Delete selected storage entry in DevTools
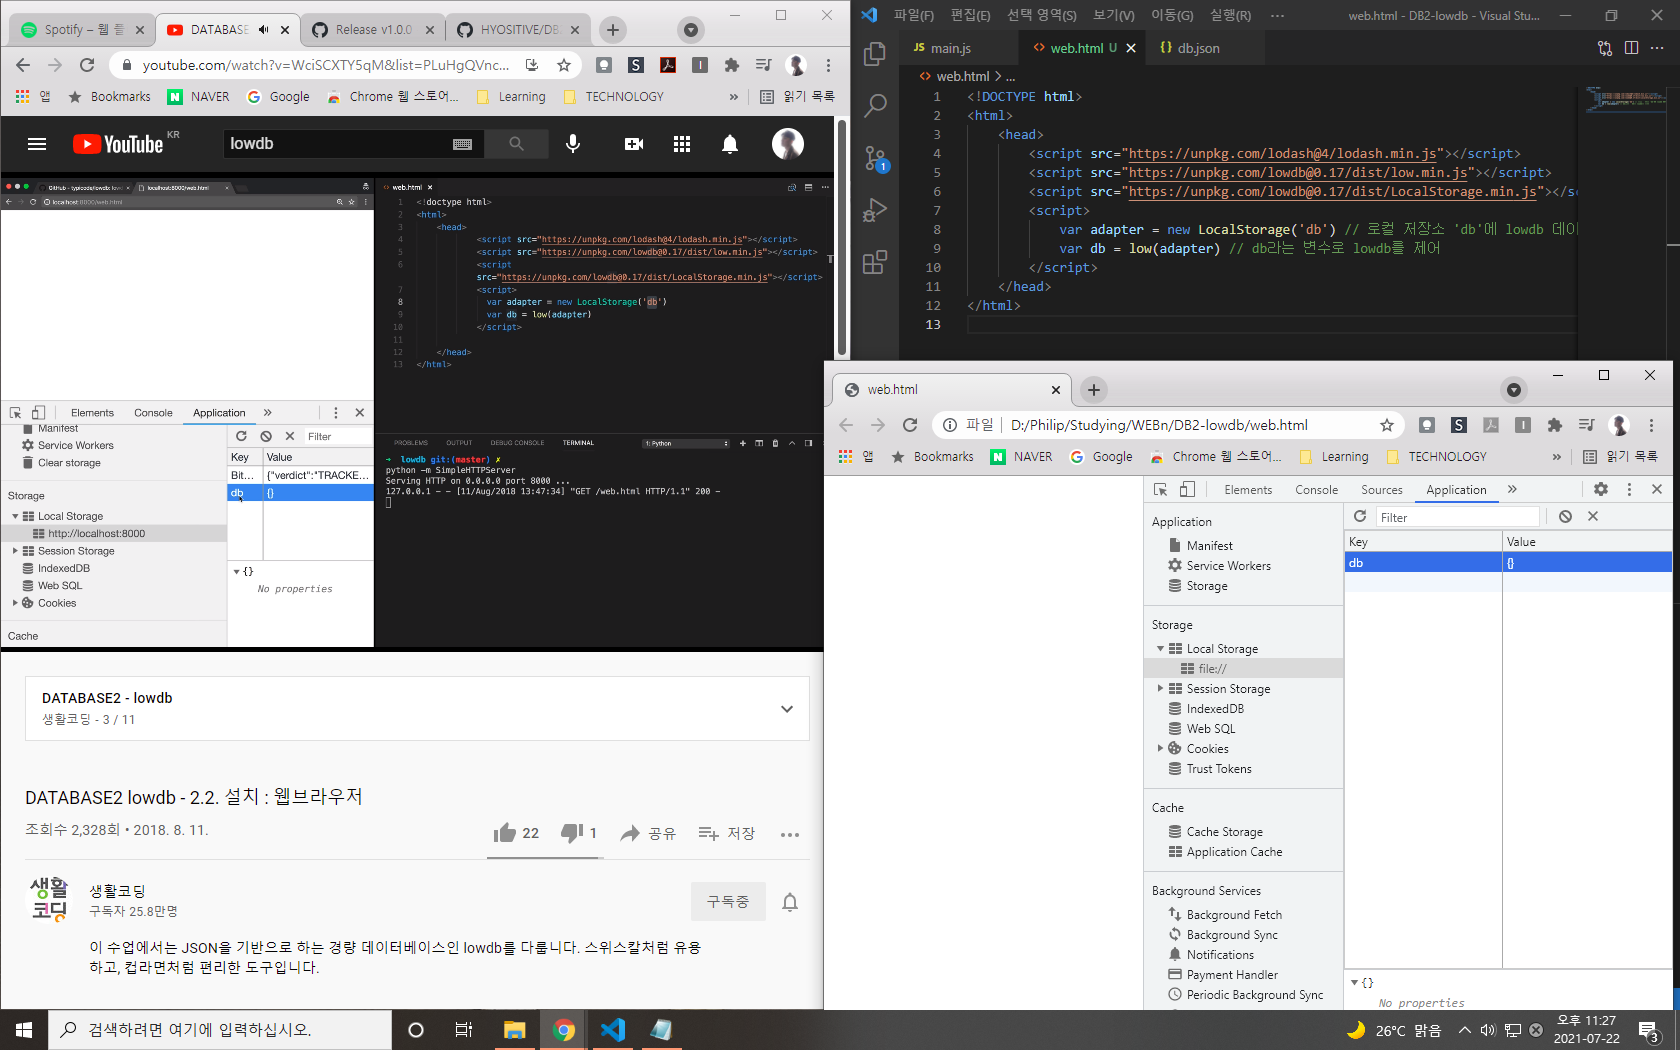1680x1050 pixels. click(x=1593, y=516)
